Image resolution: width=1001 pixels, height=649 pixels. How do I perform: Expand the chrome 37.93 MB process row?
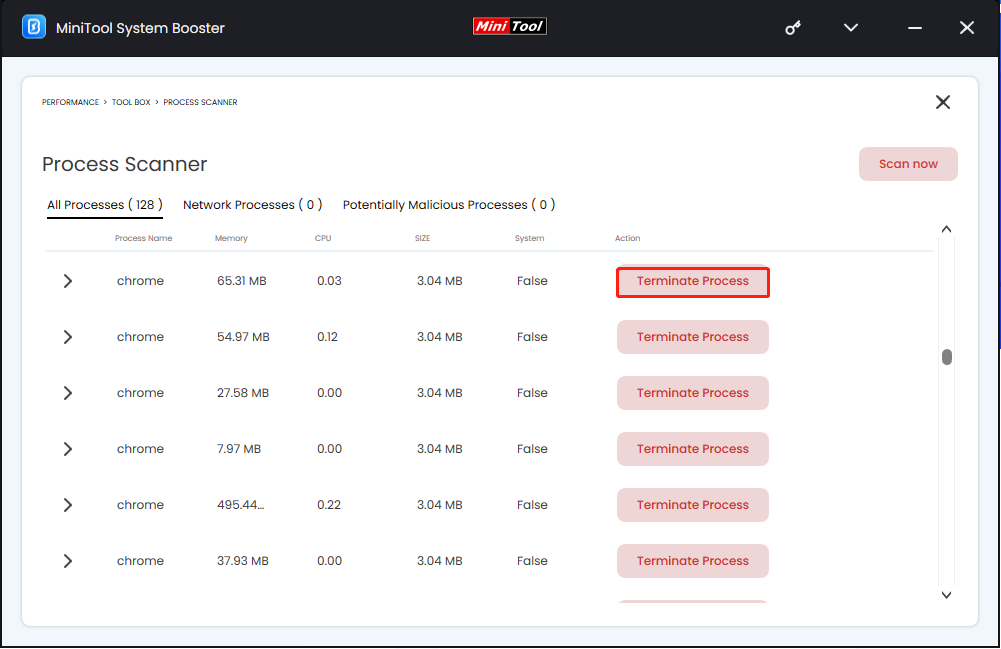click(68, 561)
